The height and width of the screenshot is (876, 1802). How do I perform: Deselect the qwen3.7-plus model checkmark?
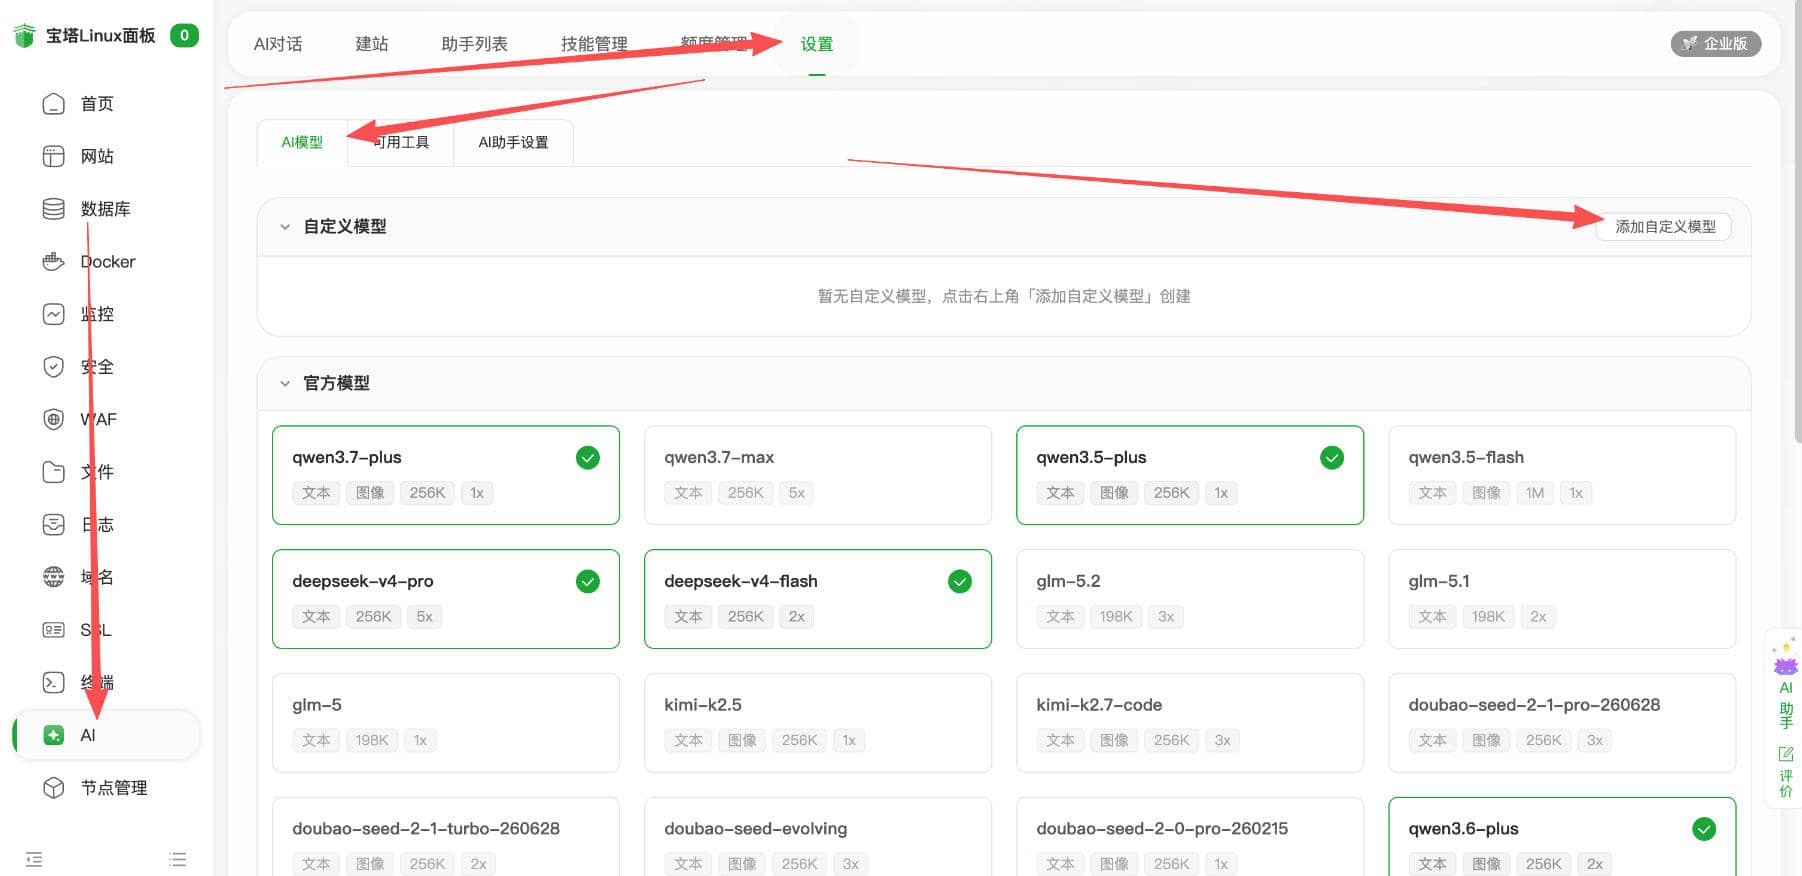point(588,458)
